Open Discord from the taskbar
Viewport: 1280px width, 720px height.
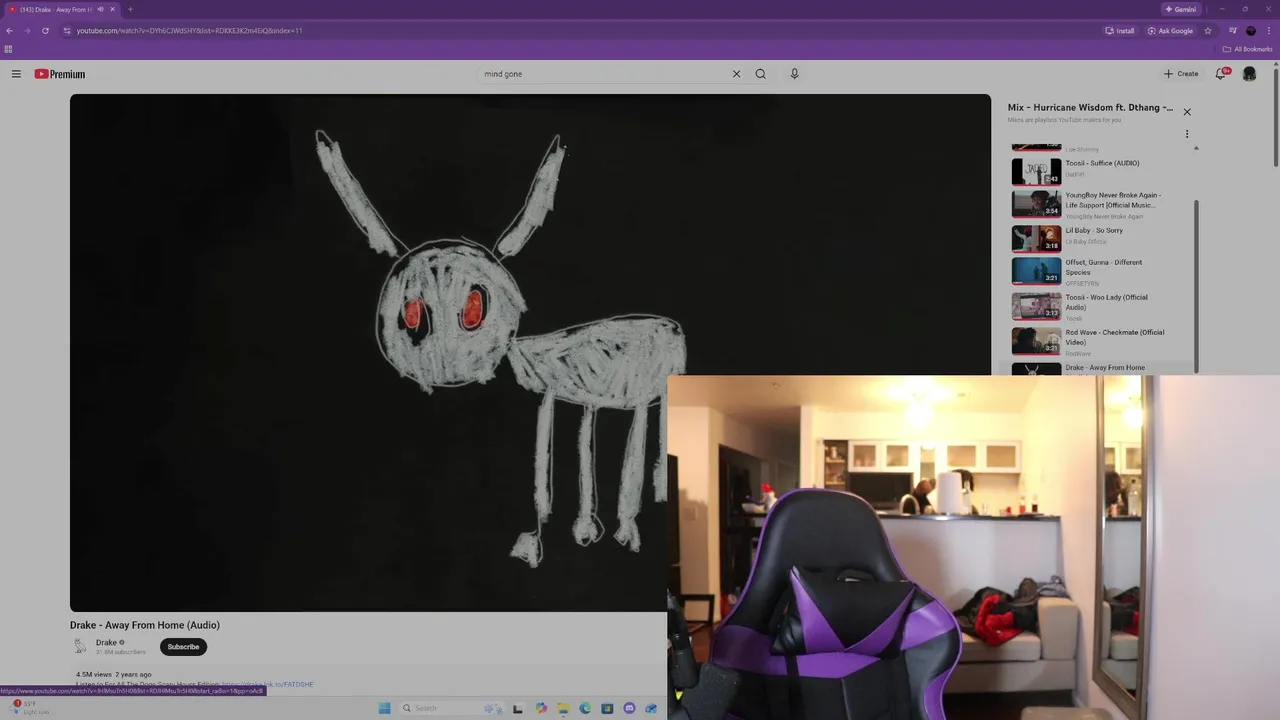(629, 708)
